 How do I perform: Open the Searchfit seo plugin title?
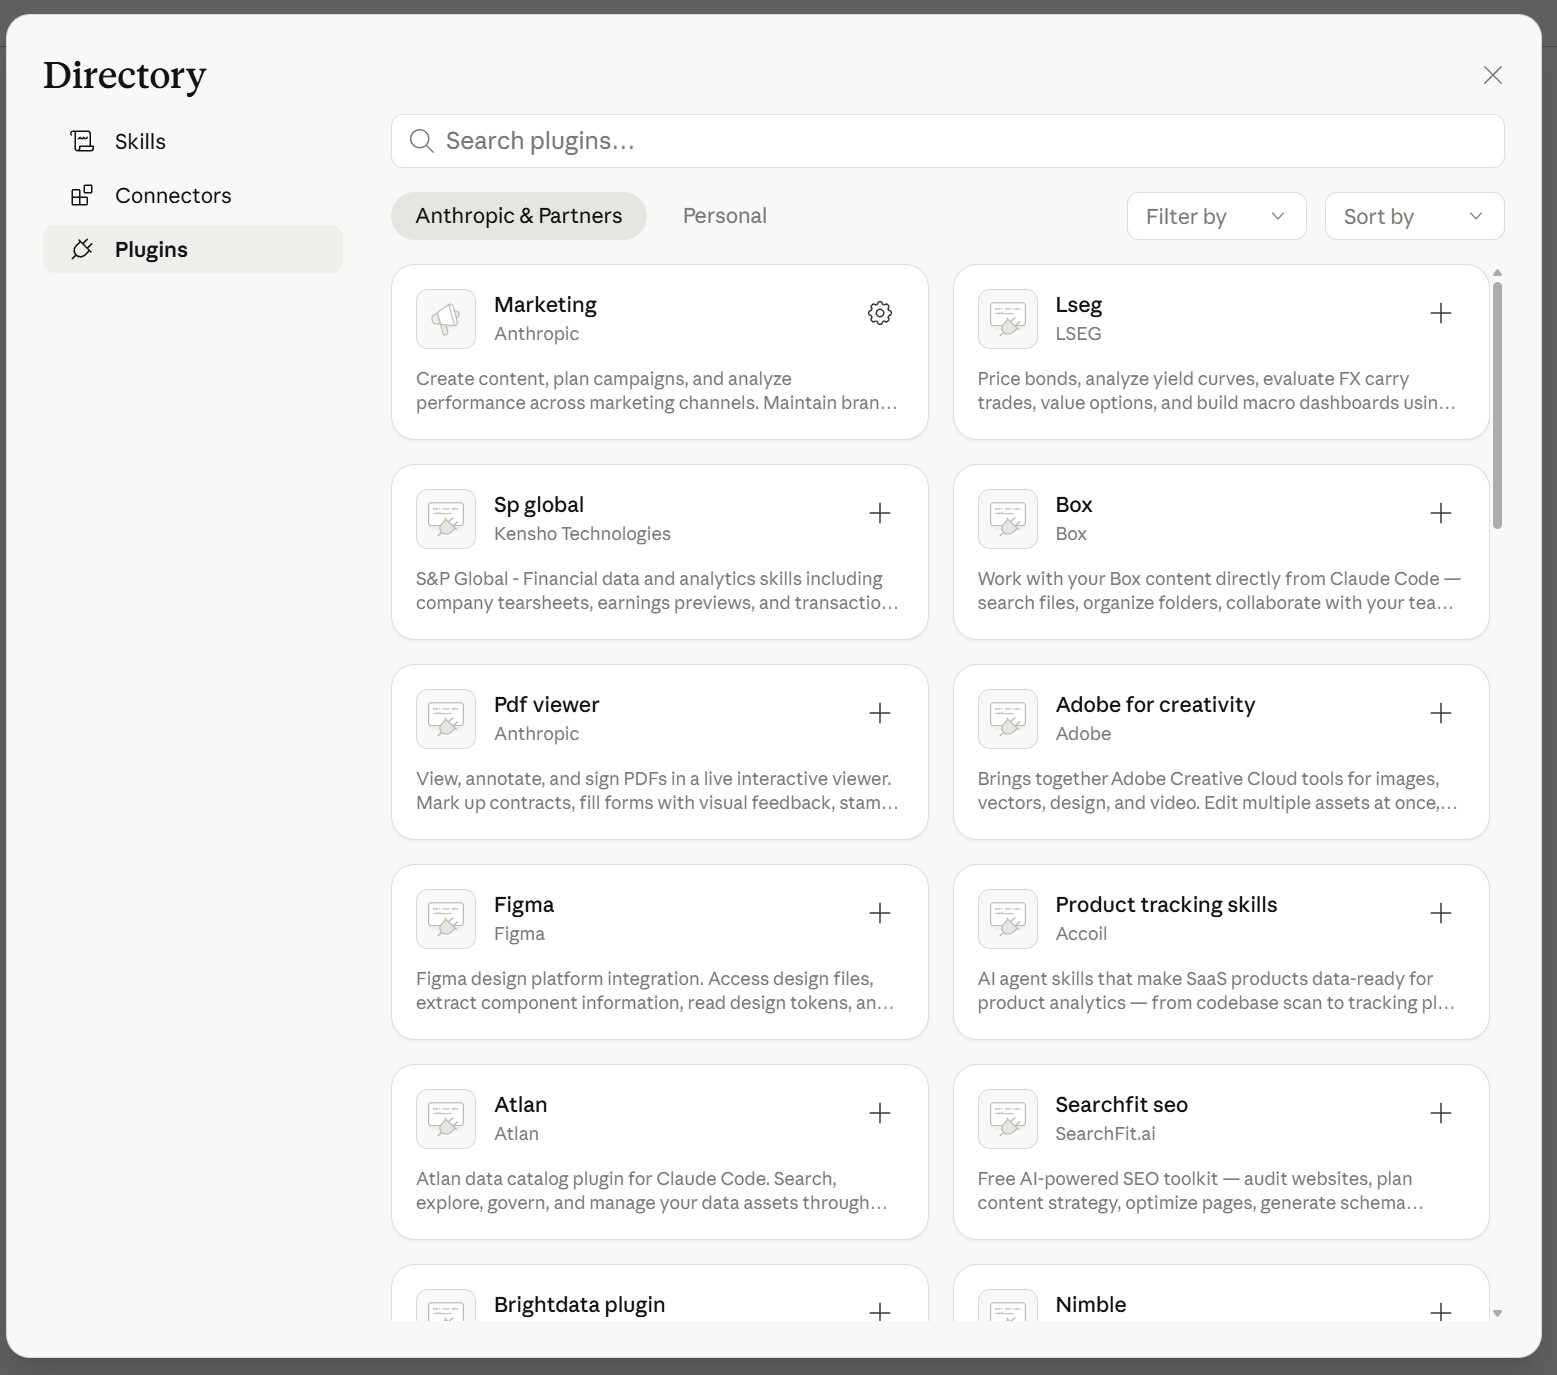[1122, 1105]
